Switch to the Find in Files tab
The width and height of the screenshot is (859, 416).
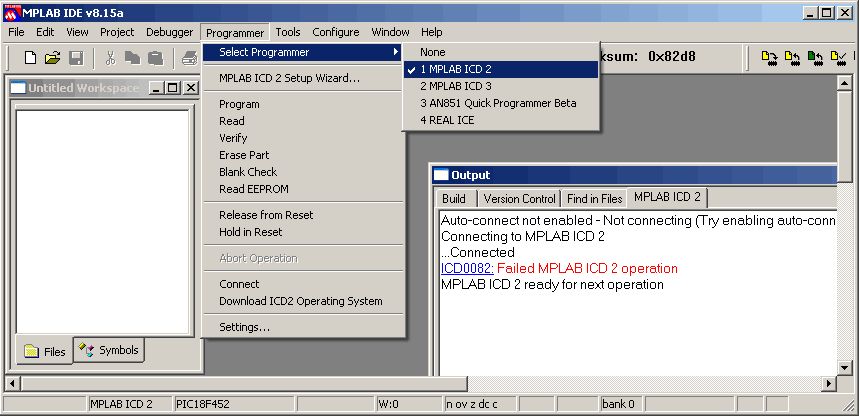pos(594,199)
